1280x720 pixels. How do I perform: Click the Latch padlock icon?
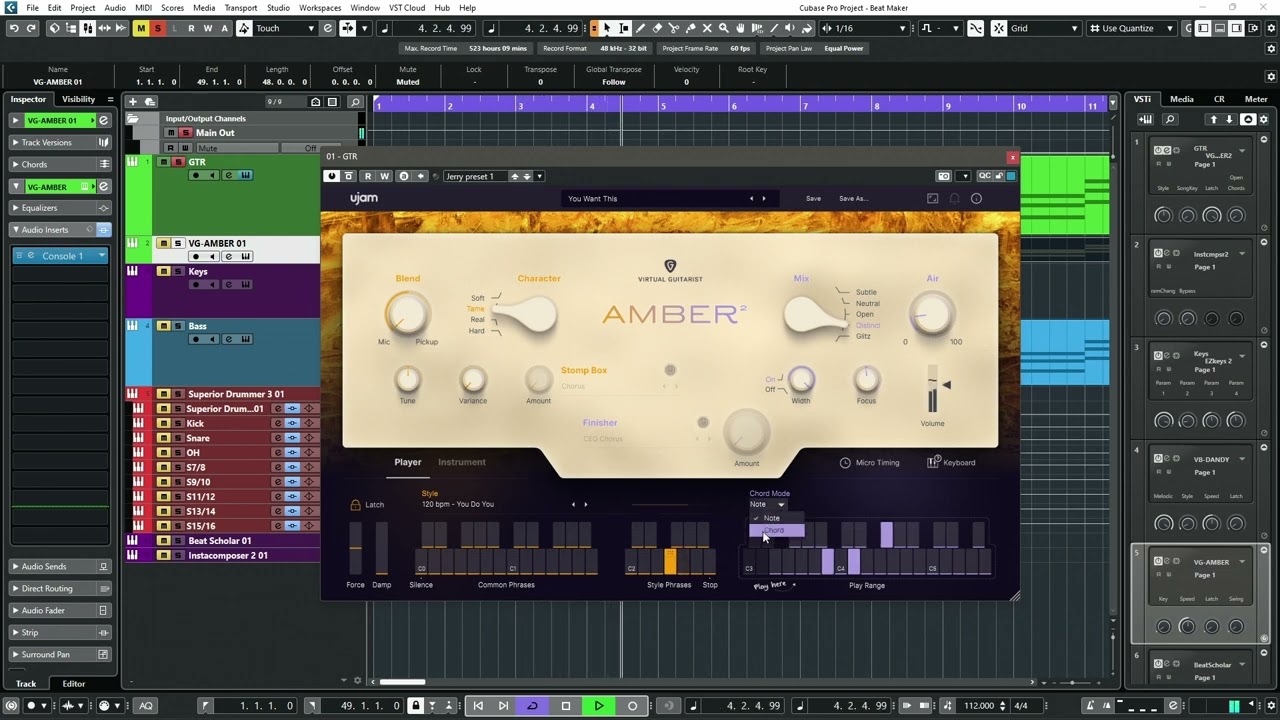[x=355, y=504]
